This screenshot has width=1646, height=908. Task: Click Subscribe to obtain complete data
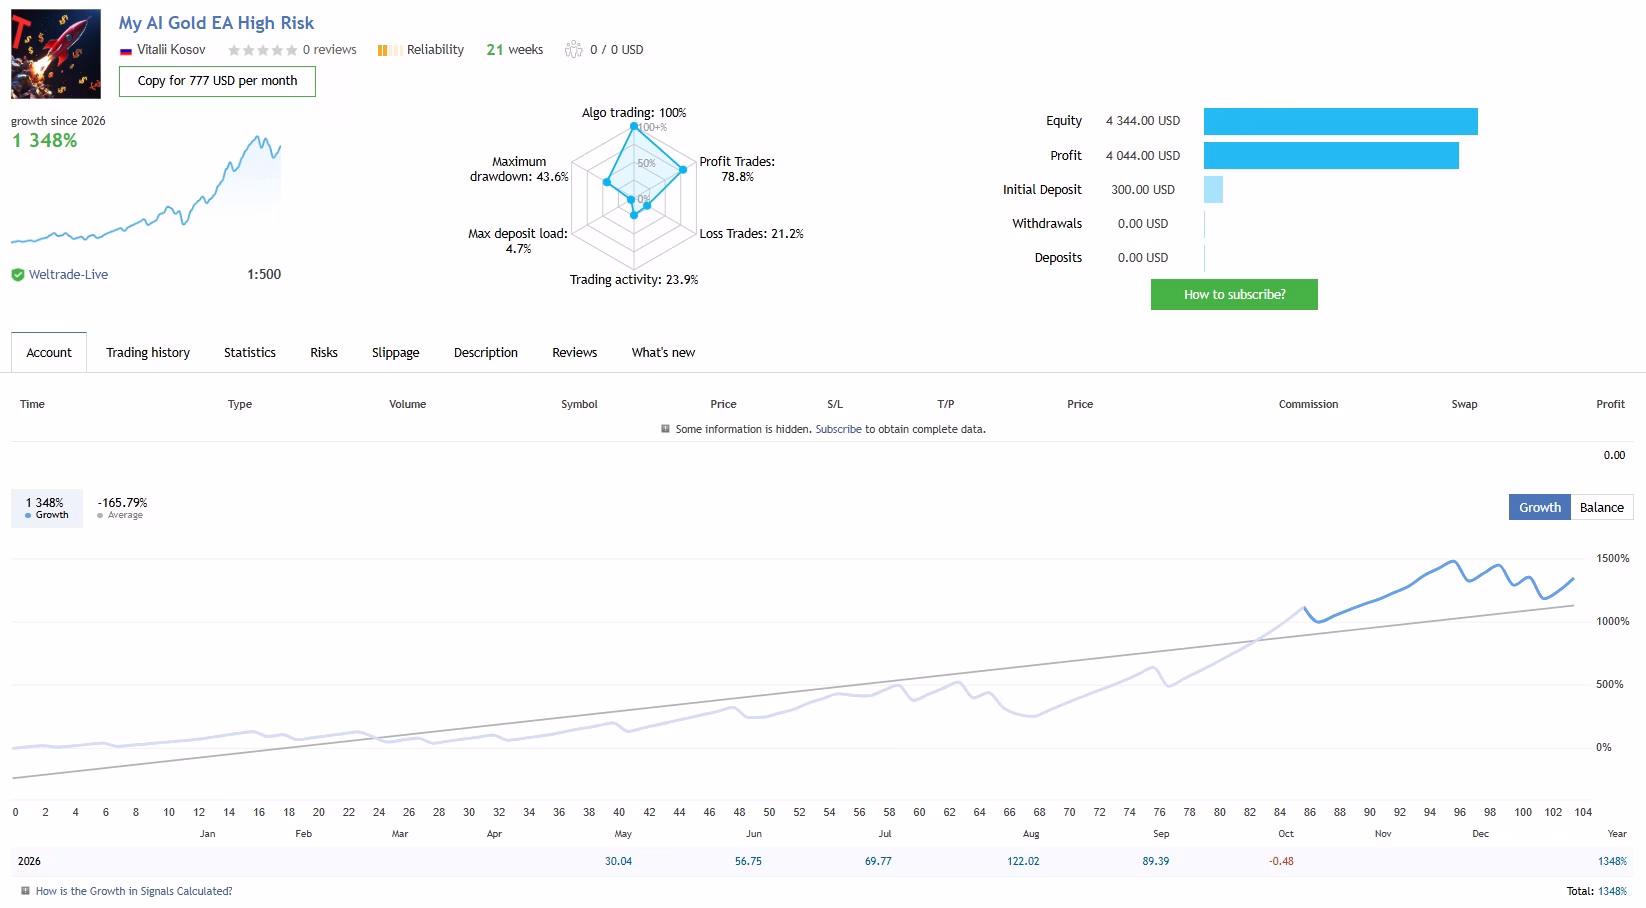coord(838,429)
